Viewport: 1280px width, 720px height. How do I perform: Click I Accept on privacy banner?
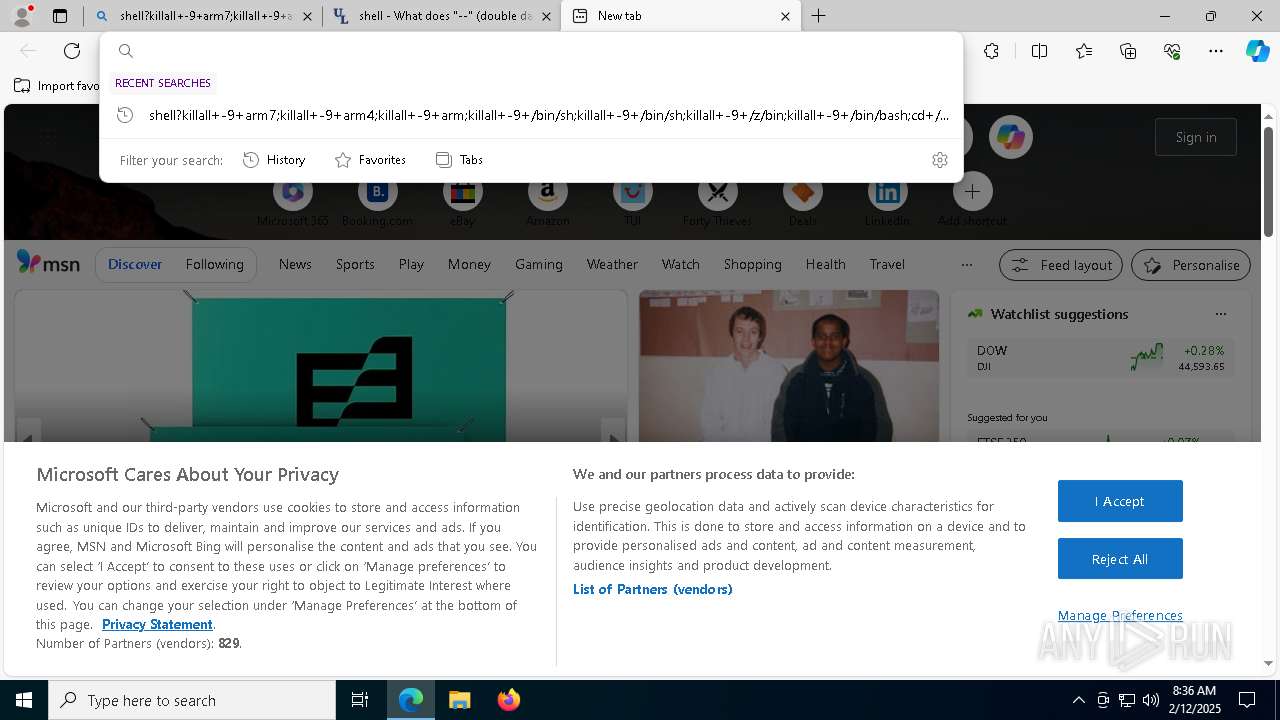click(1120, 501)
